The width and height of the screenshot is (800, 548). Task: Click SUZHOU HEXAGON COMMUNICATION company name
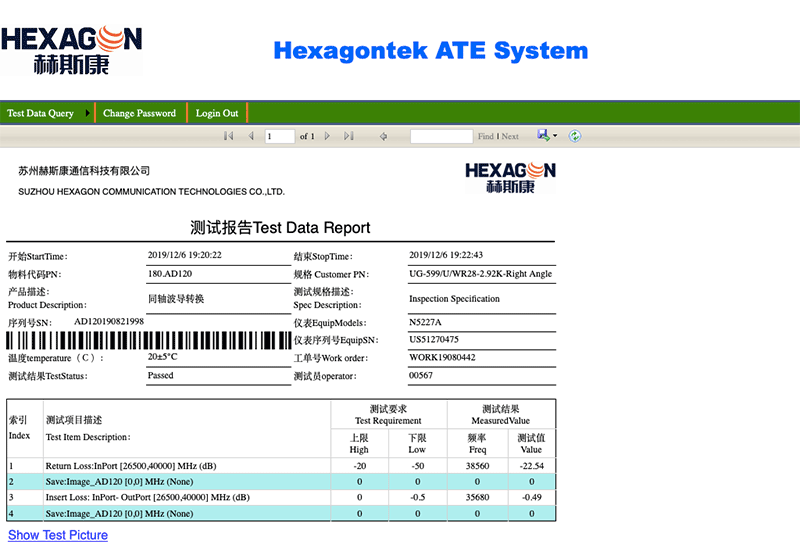152,192
